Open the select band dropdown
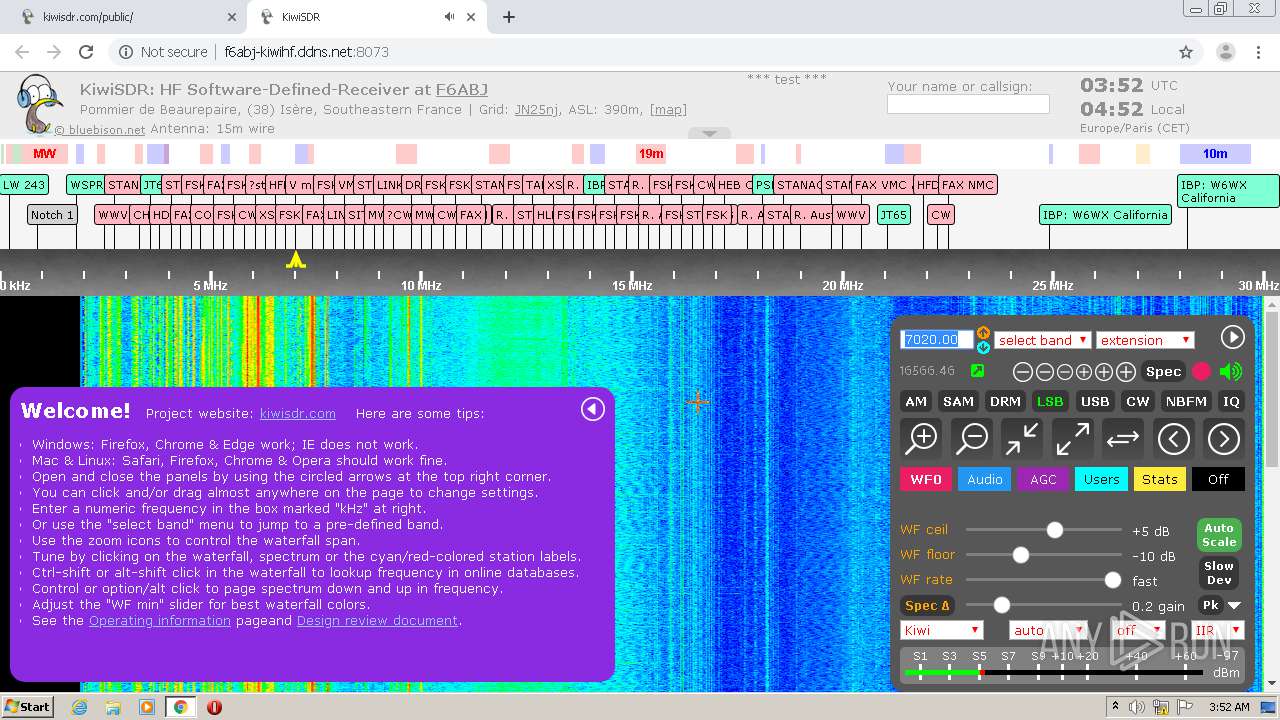Screen dimensions: 1280x720 1042,340
